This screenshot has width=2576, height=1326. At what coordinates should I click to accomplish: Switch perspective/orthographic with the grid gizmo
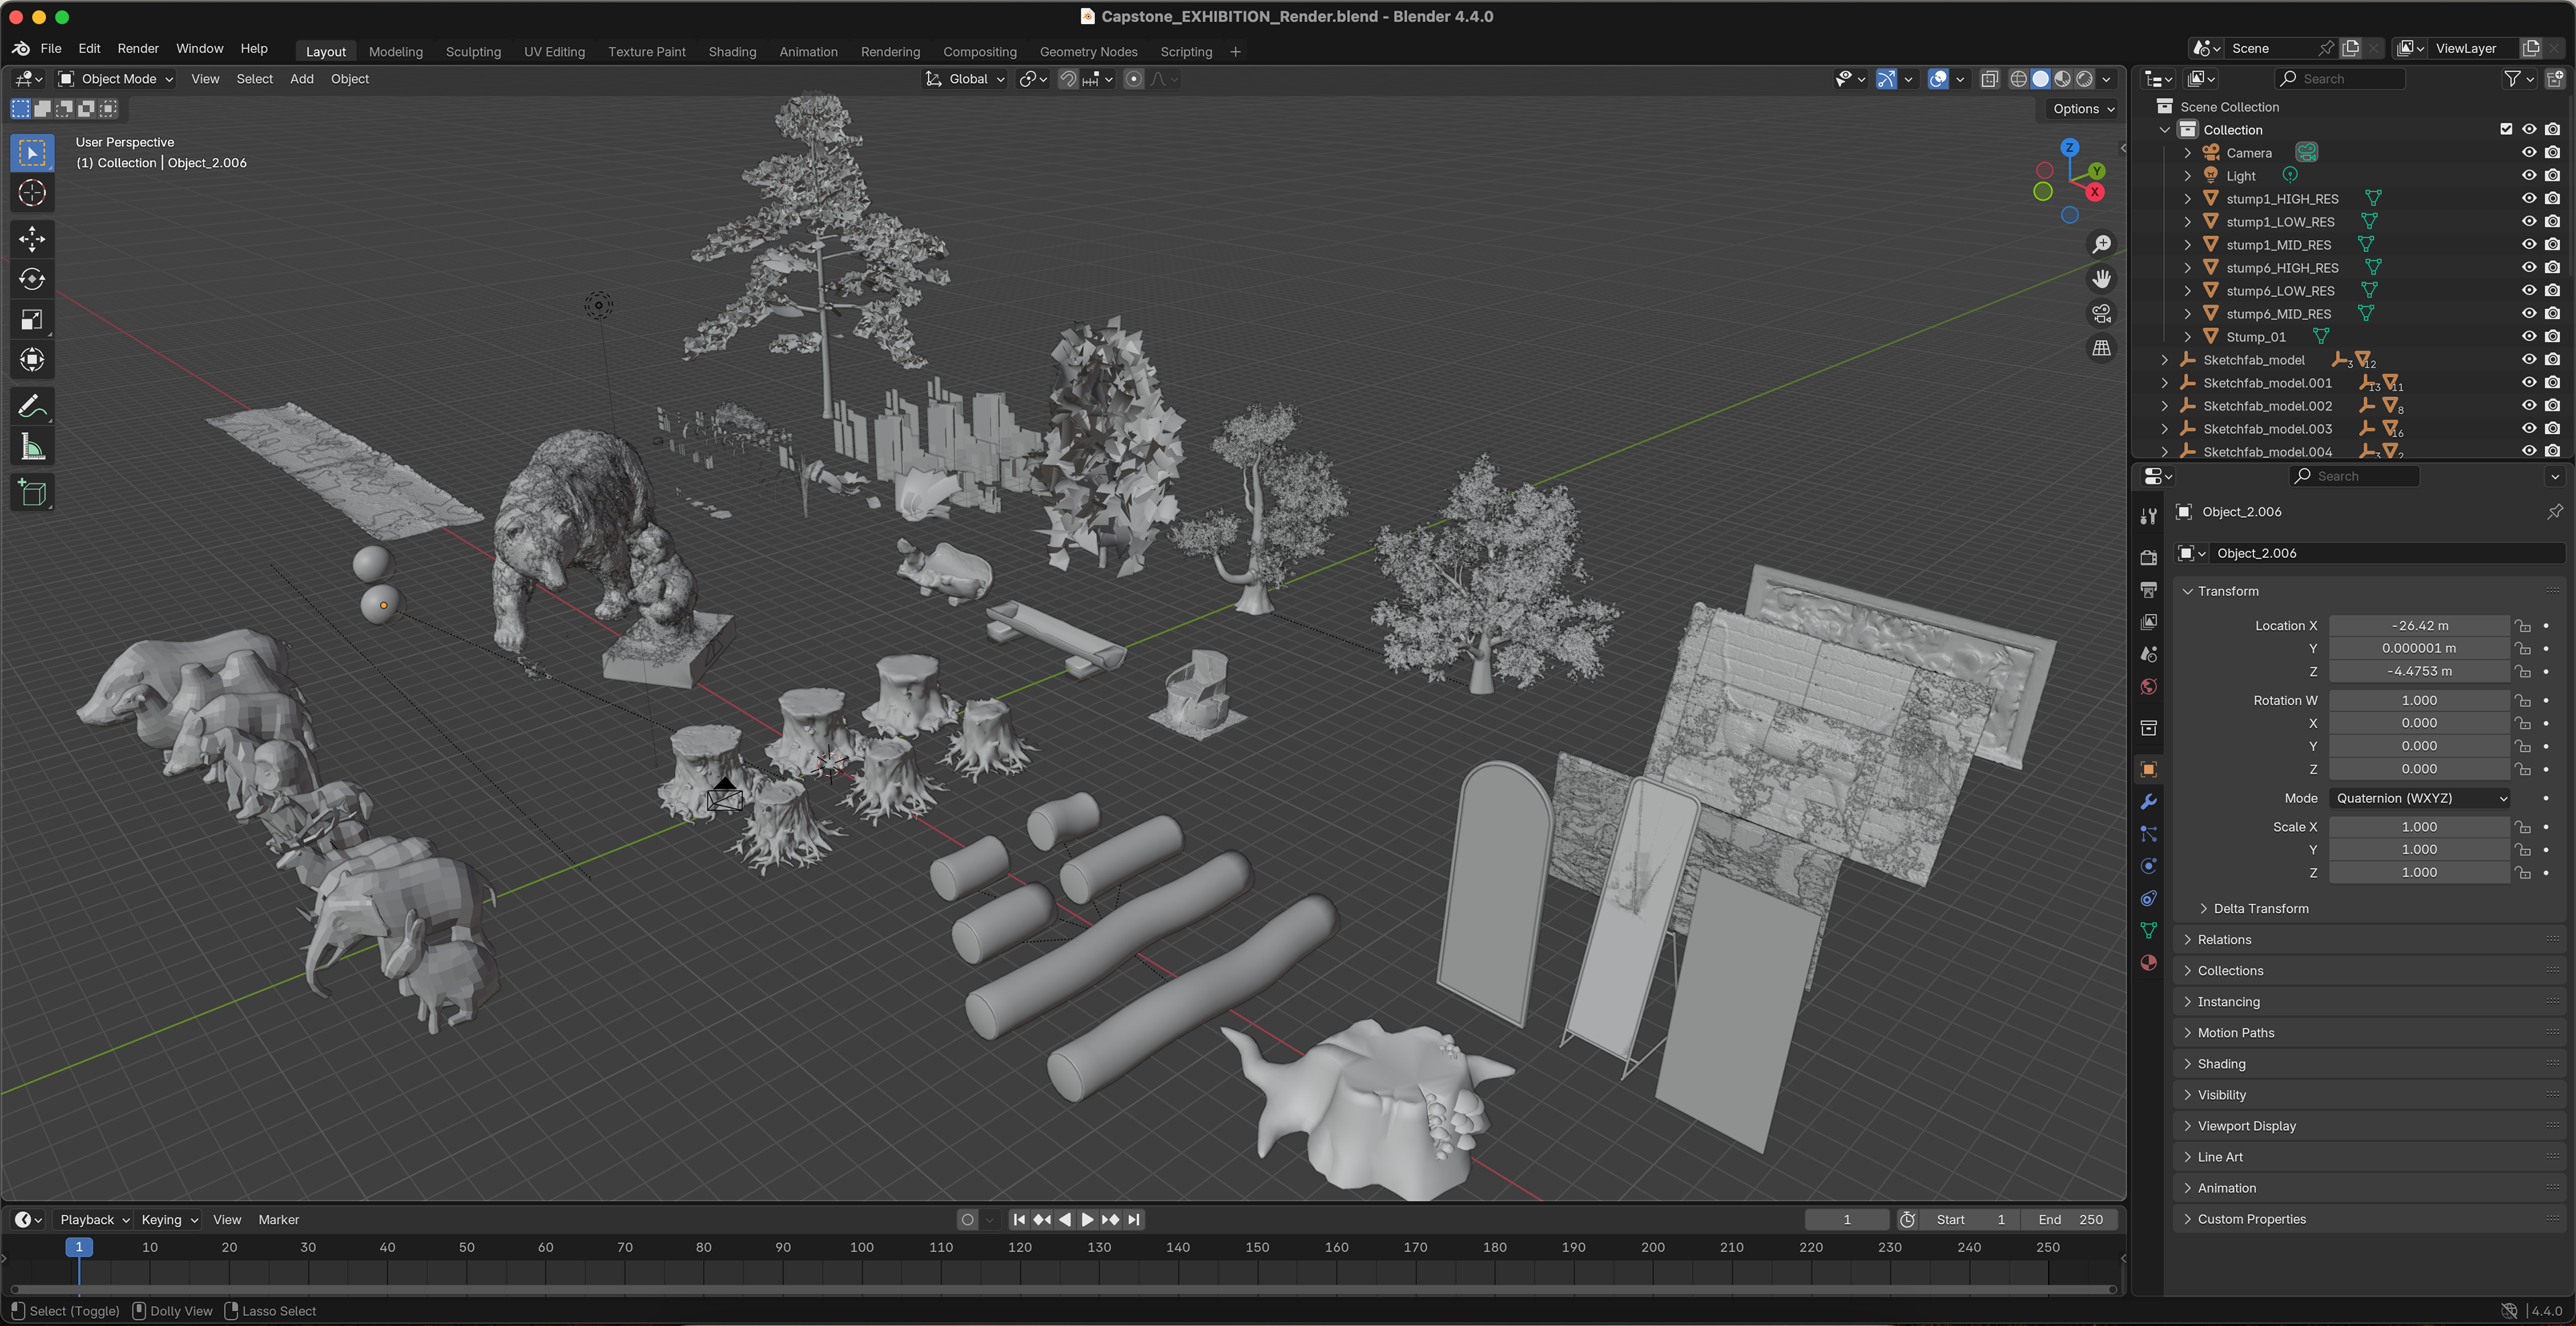pyautogui.click(x=2102, y=348)
